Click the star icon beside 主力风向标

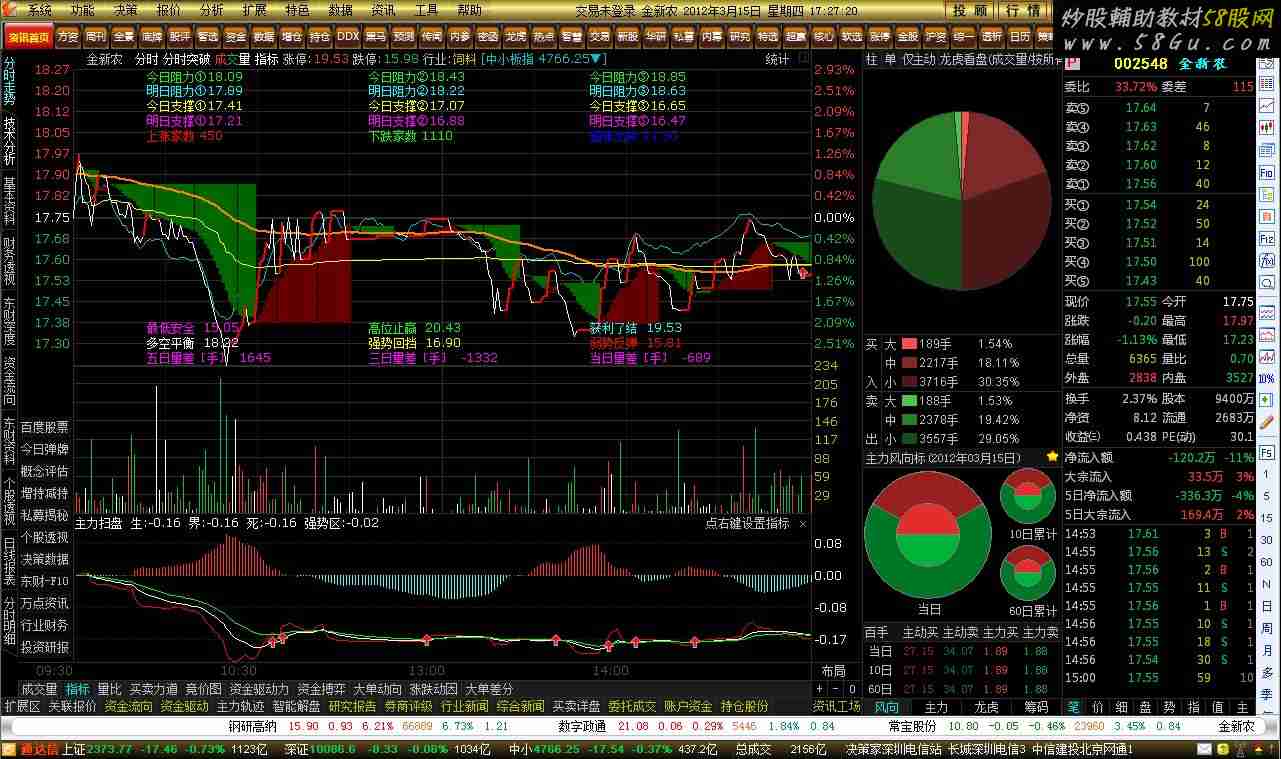pyautogui.click(x=1052, y=457)
